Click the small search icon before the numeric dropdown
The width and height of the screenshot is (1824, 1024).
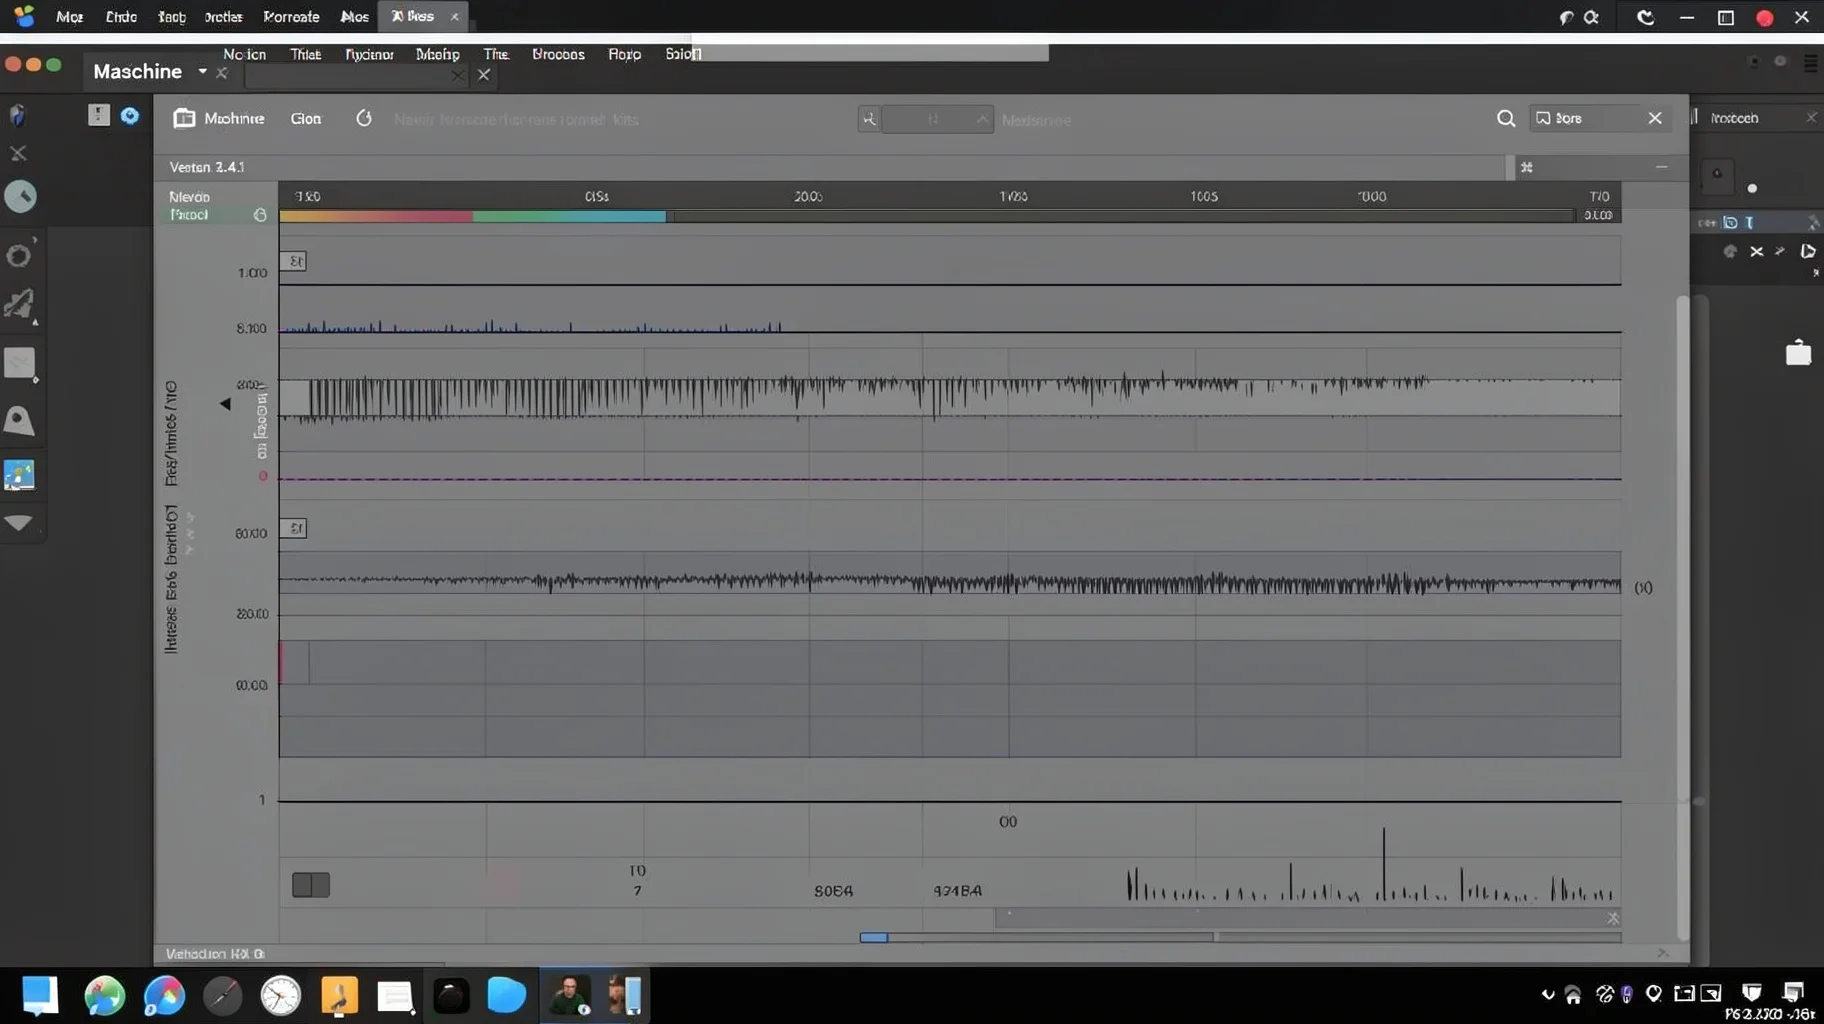tap(870, 120)
